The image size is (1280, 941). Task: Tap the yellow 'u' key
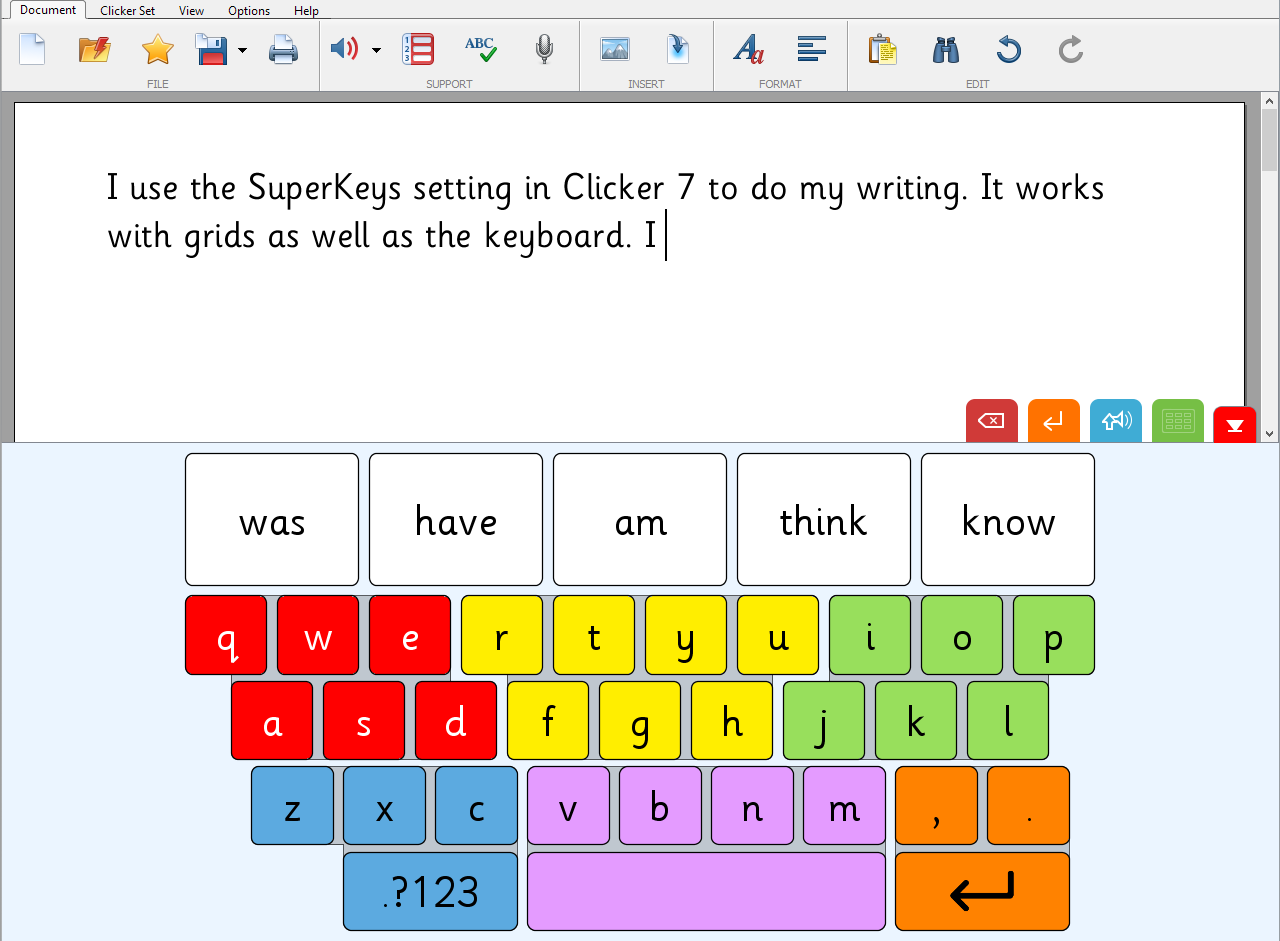click(x=778, y=635)
